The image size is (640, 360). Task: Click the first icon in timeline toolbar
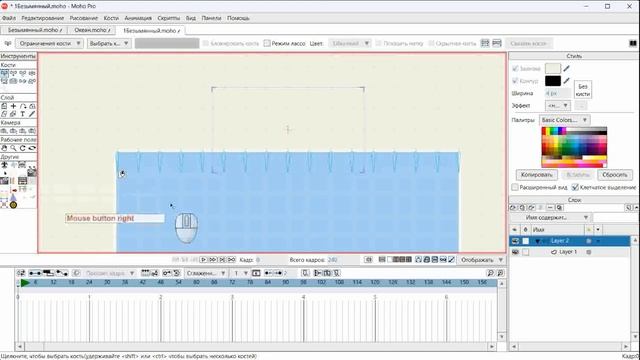pos(21,273)
